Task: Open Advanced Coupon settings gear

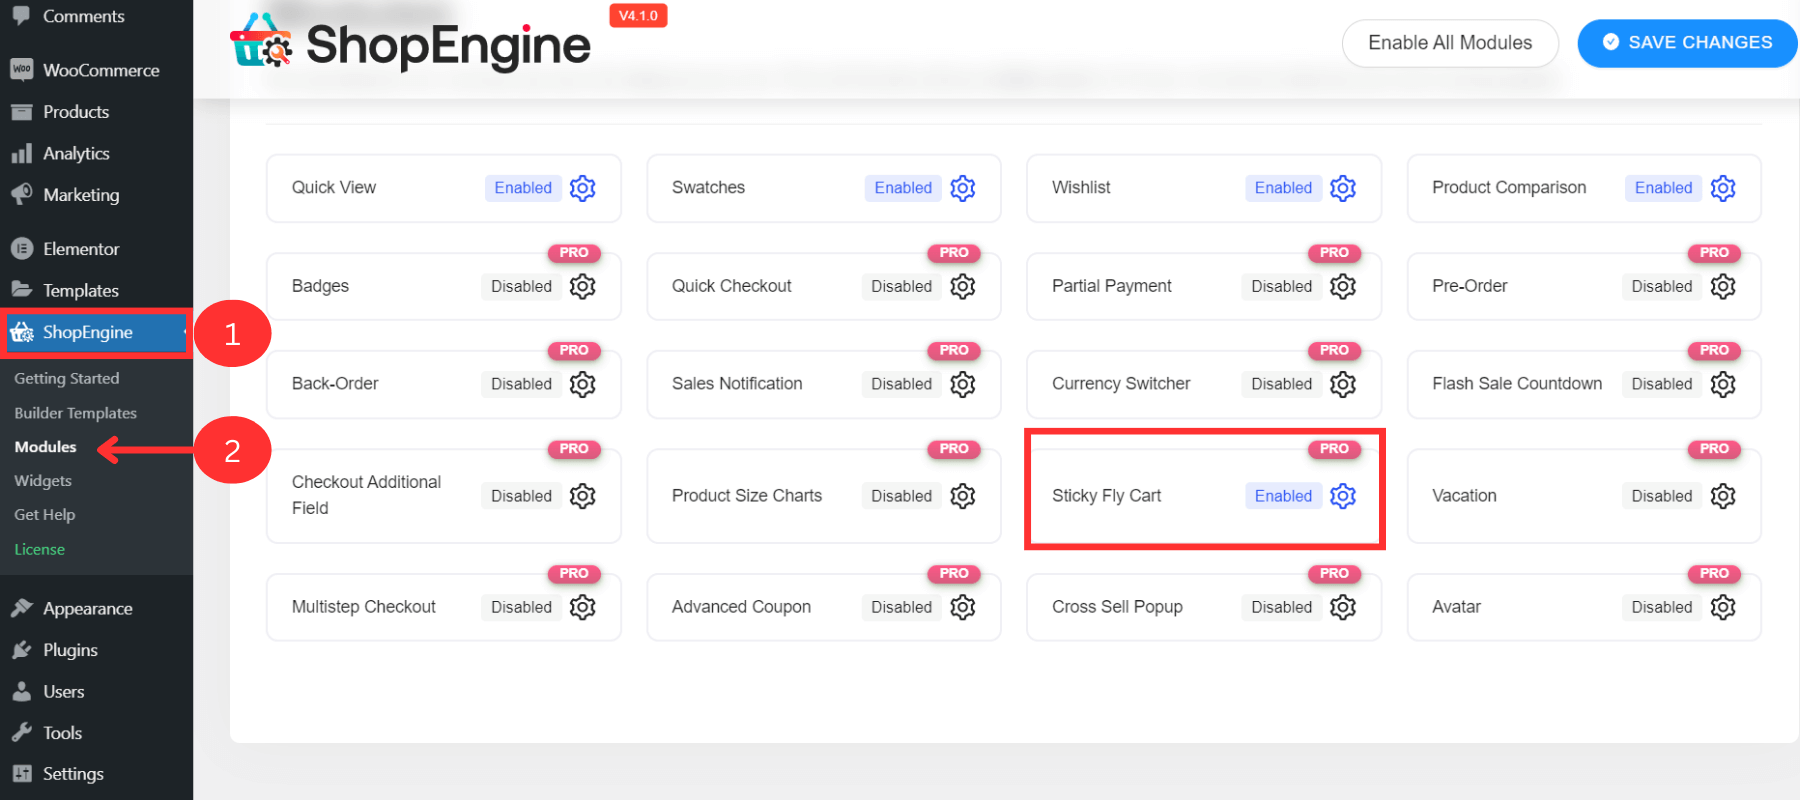Action: tap(962, 607)
